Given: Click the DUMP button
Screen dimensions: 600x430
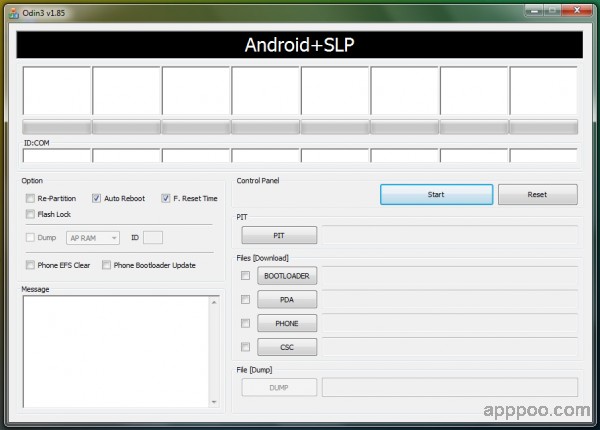Looking at the screenshot, I should (x=279, y=388).
